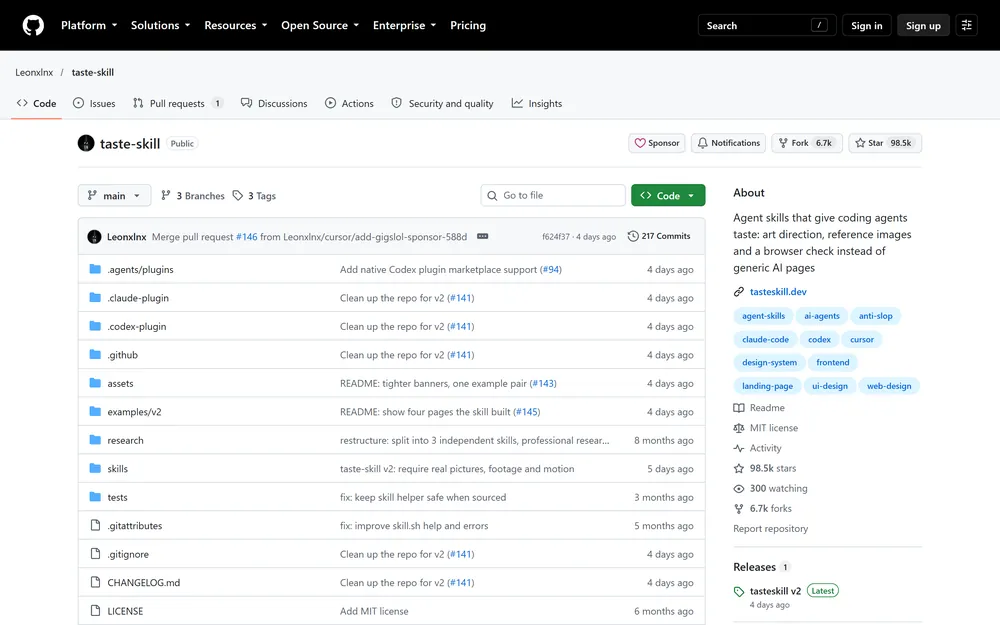The image size is (1000, 625).
Task: Click the Sponsor heart button
Action: 656,143
